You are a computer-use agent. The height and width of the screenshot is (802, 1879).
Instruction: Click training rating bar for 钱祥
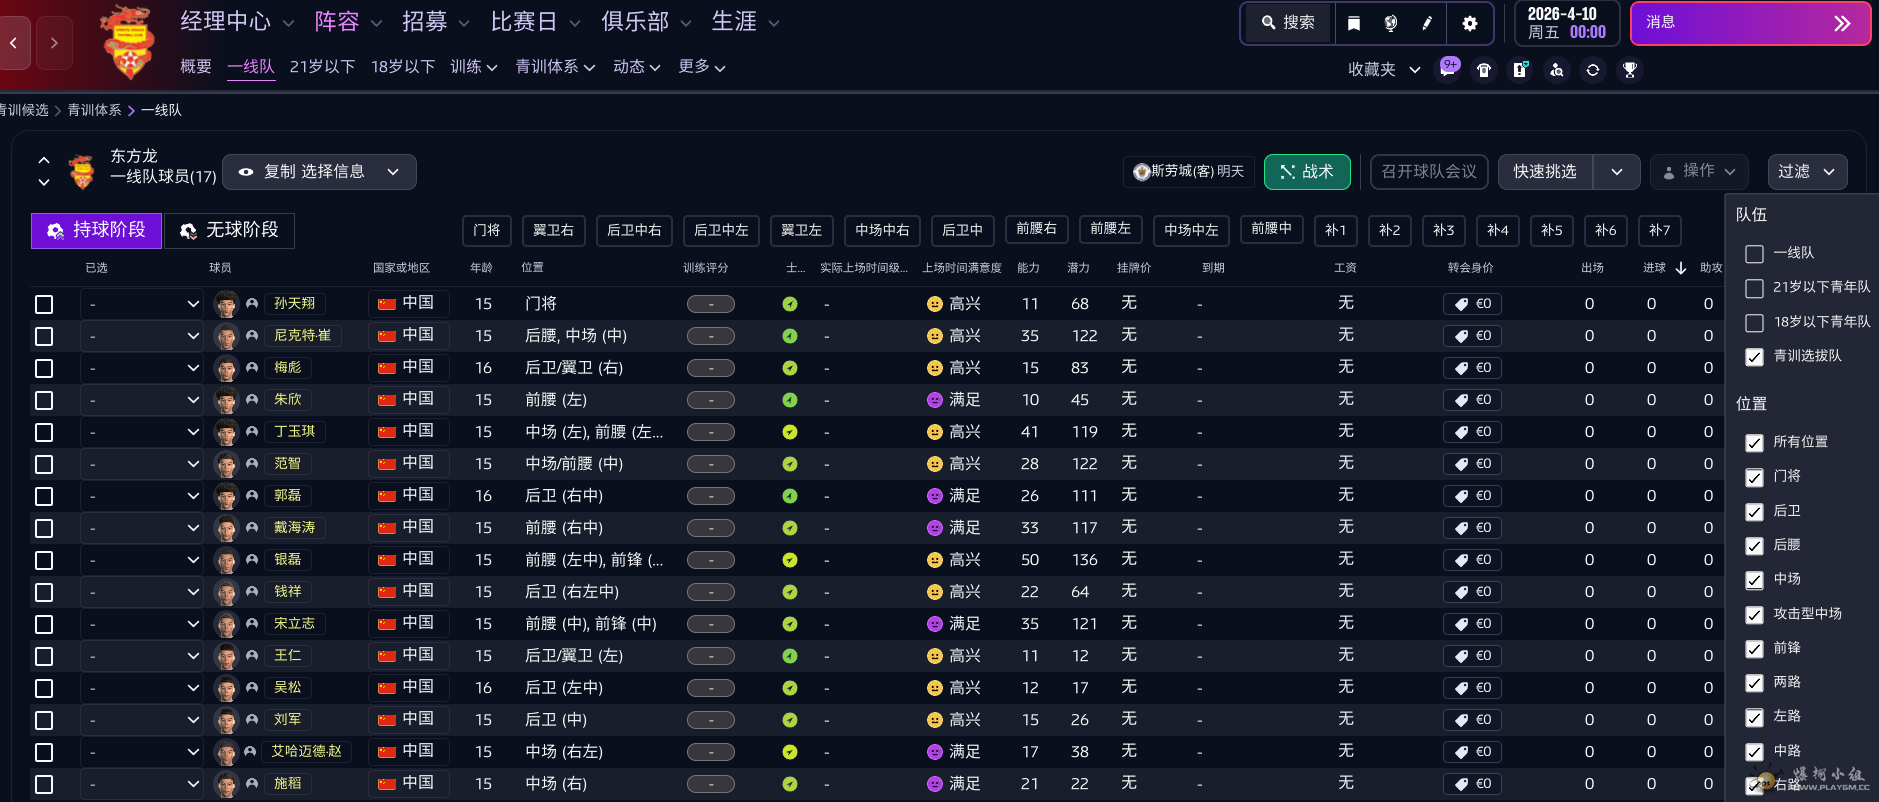[711, 592]
